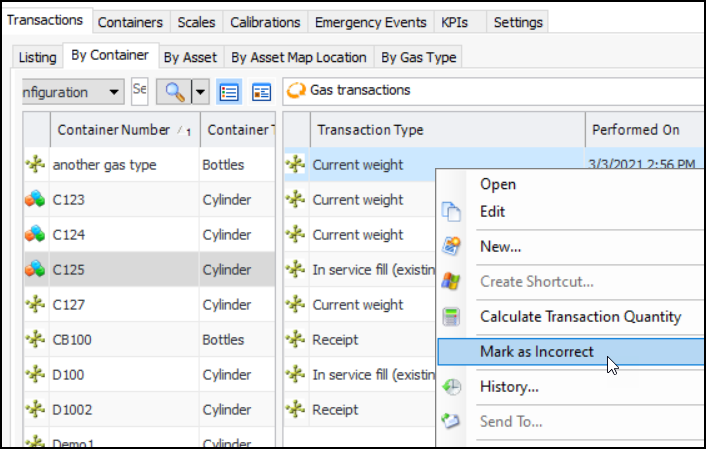Click the Edit icon in context menu
706x449 pixels.
(x=452, y=212)
